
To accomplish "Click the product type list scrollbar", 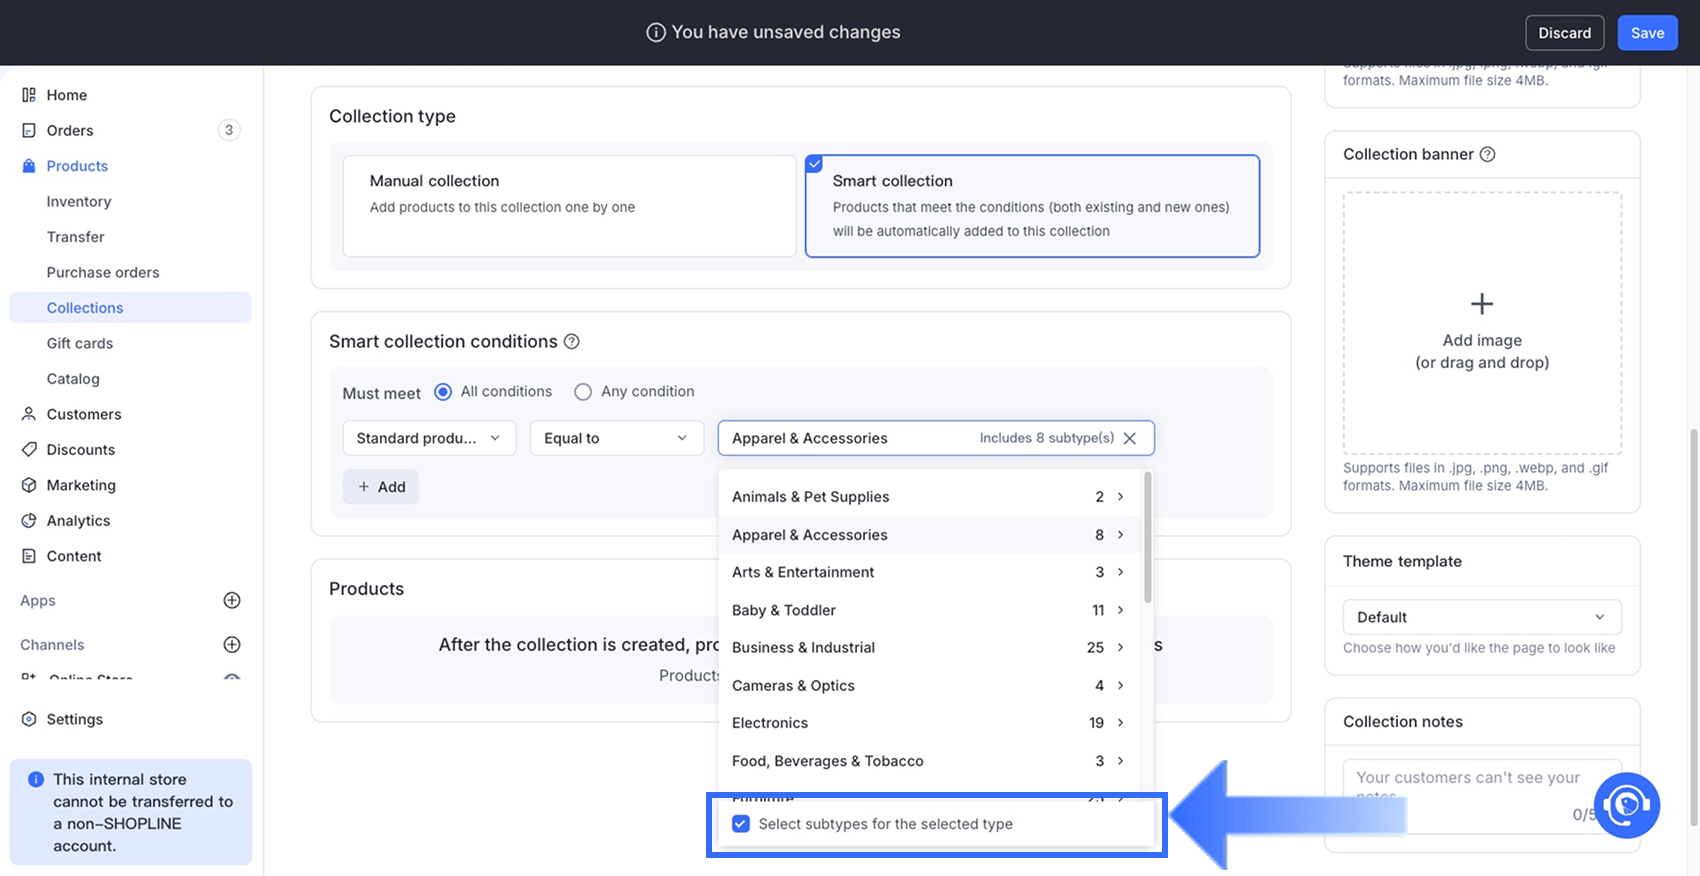I will point(1148,540).
